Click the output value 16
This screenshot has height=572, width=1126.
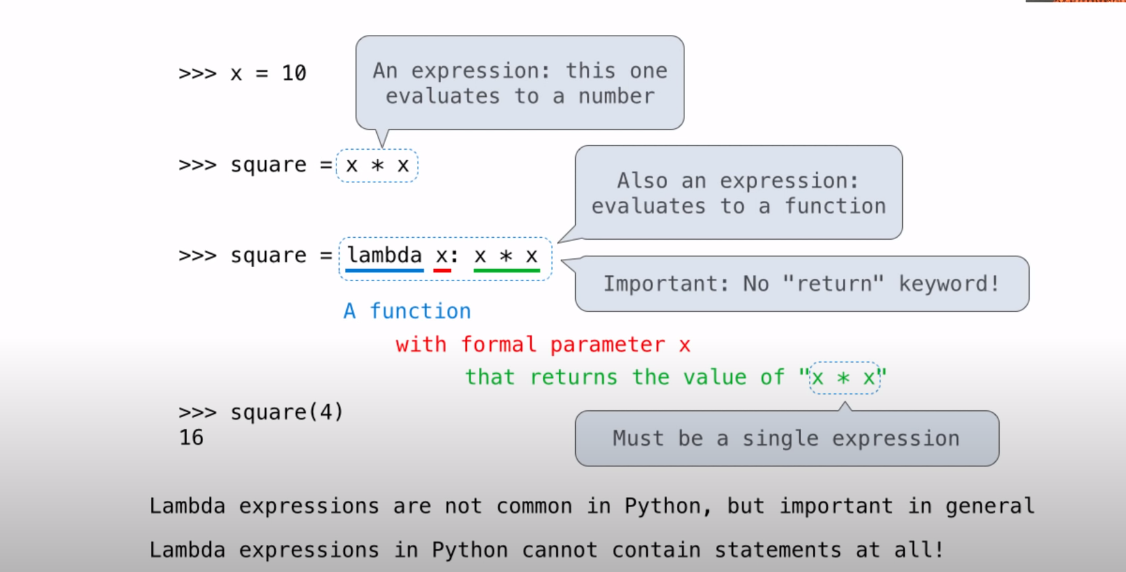pos(191,437)
